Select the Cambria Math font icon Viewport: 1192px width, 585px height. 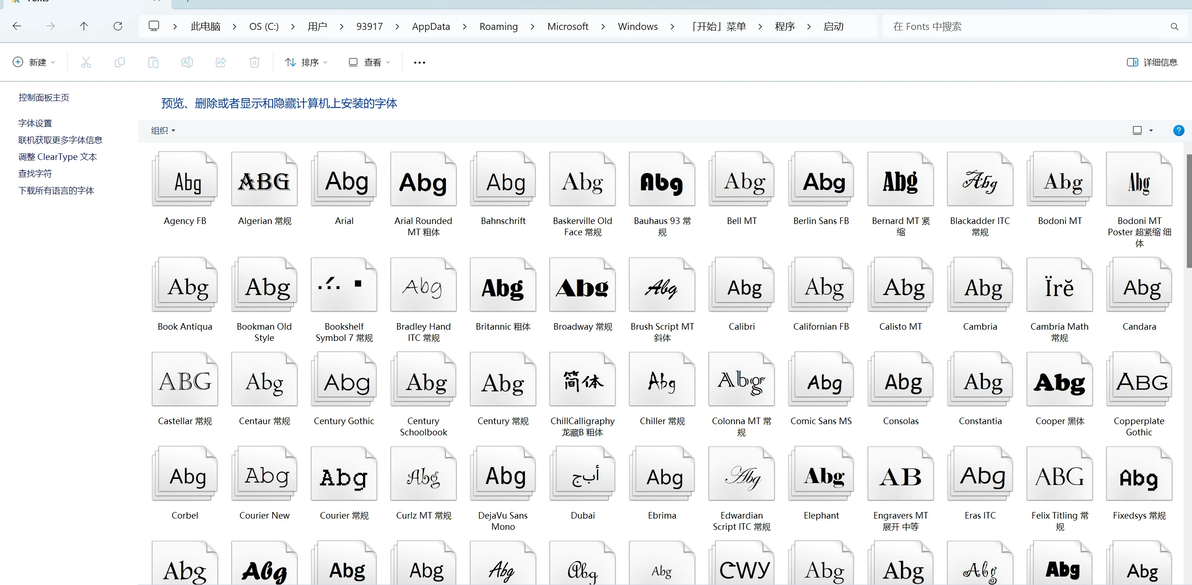click(1060, 285)
